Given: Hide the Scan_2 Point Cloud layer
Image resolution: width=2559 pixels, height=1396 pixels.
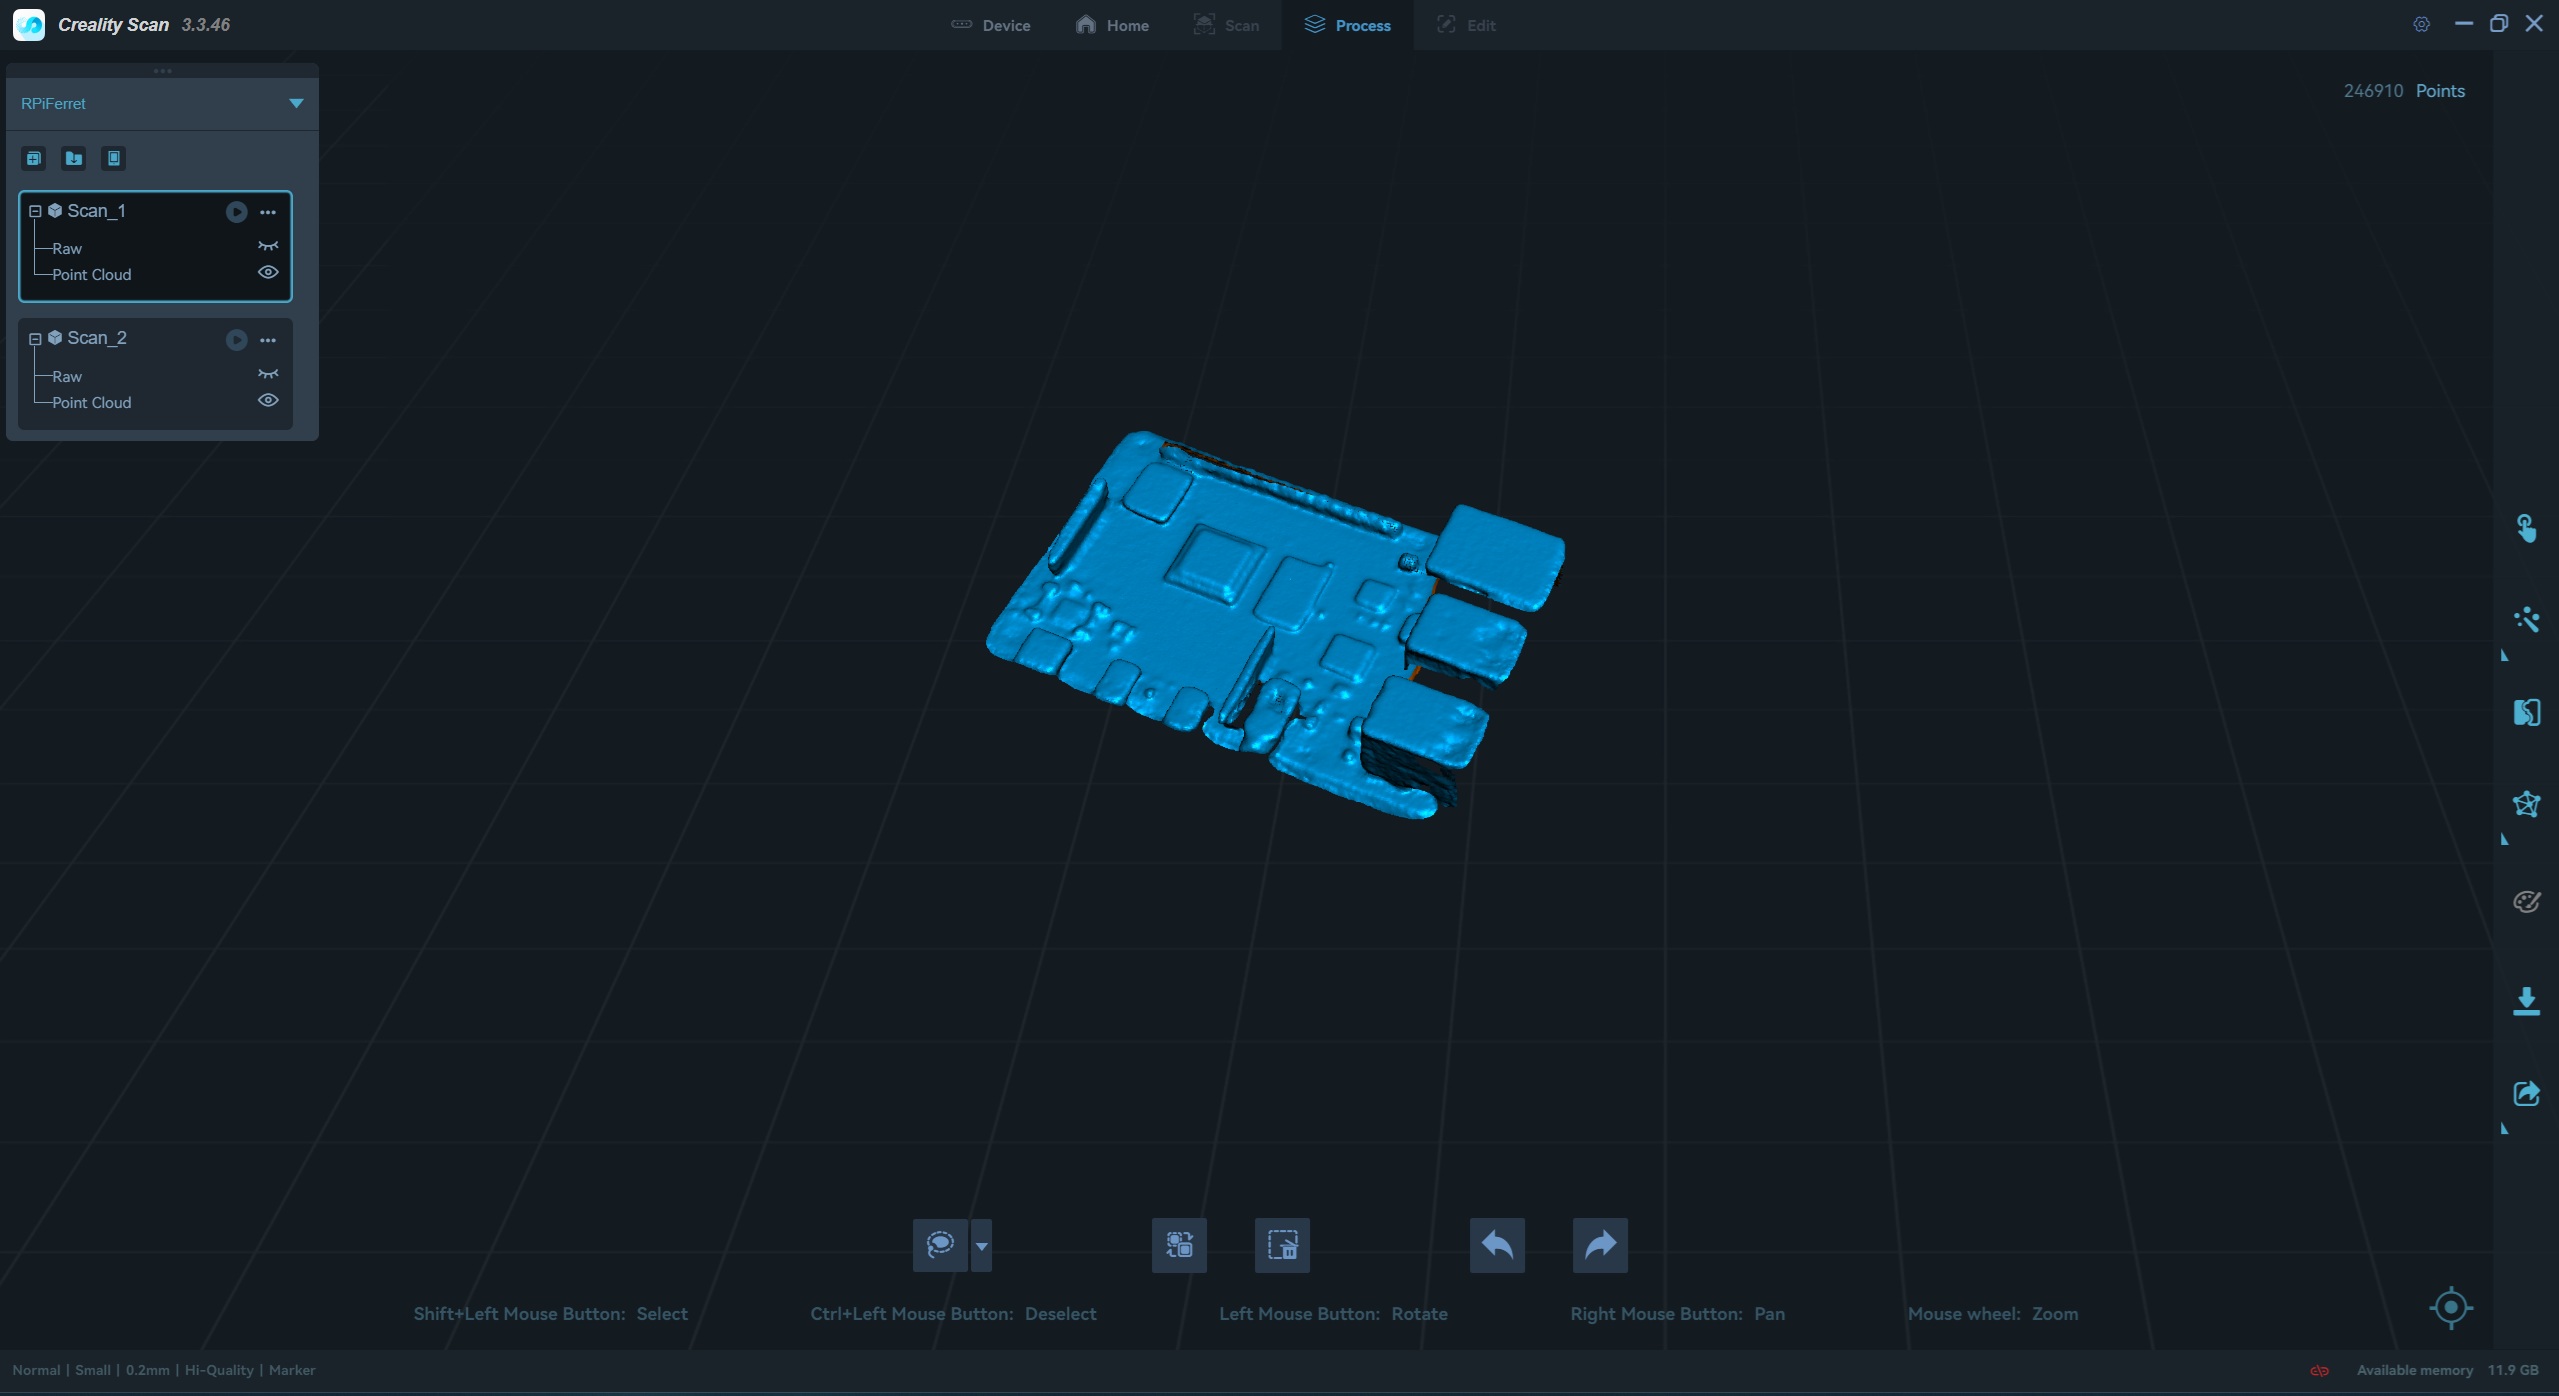Looking at the screenshot, I should (x=268, y=401).
